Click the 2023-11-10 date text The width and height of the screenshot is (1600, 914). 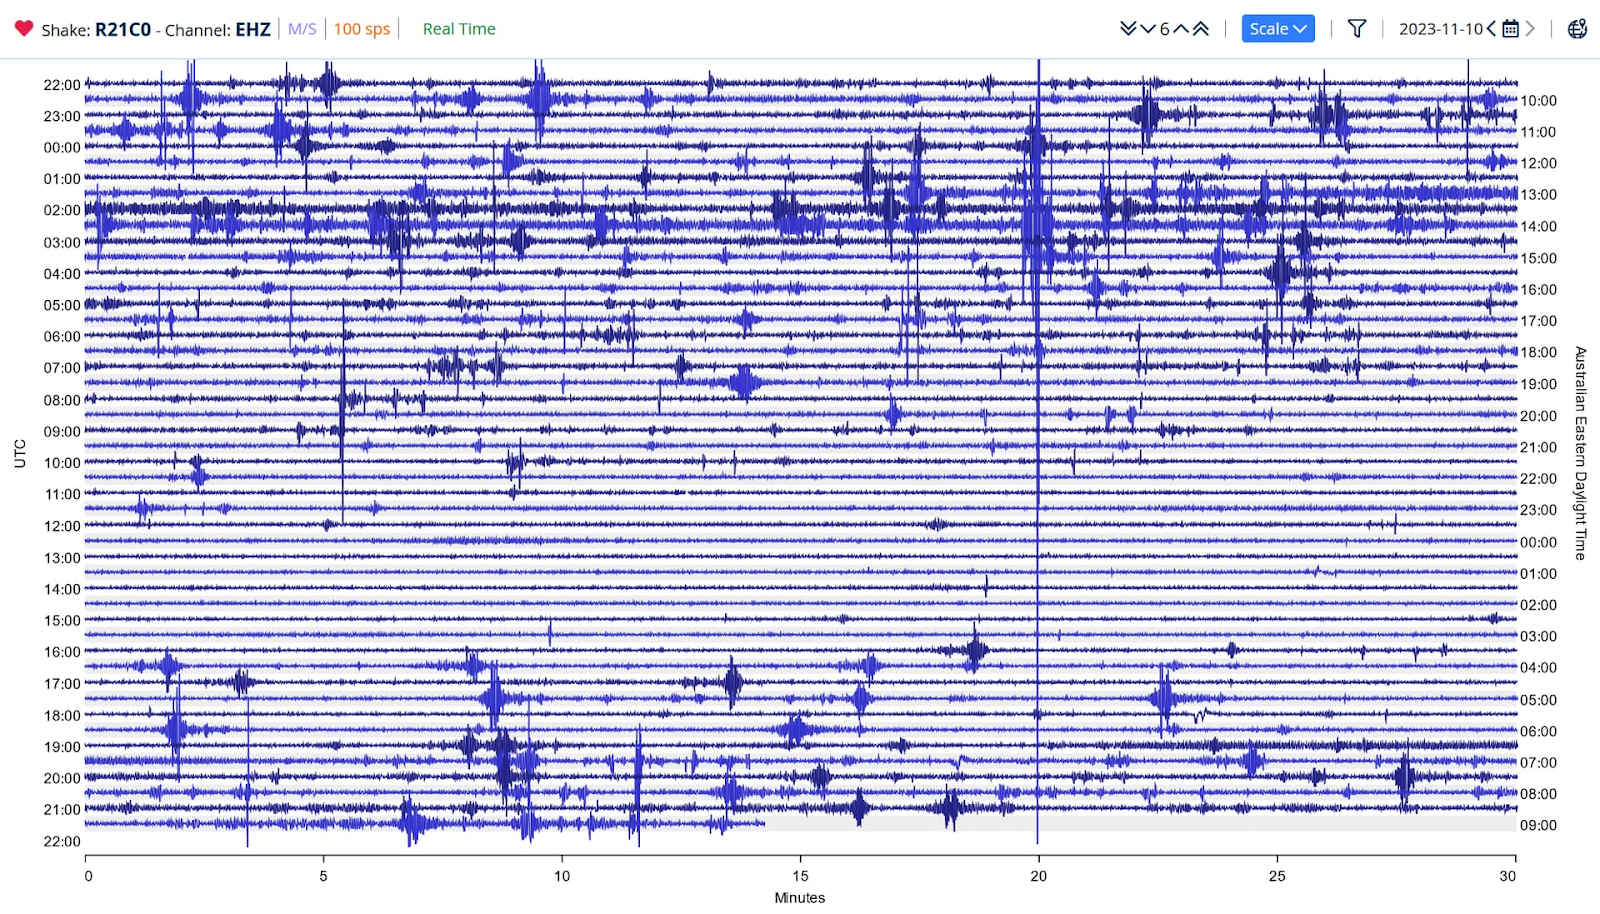point(1440,29)
